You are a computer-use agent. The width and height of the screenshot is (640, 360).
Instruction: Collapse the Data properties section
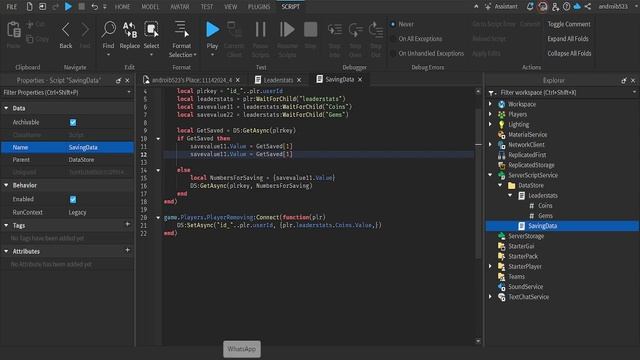coord(6,108)
